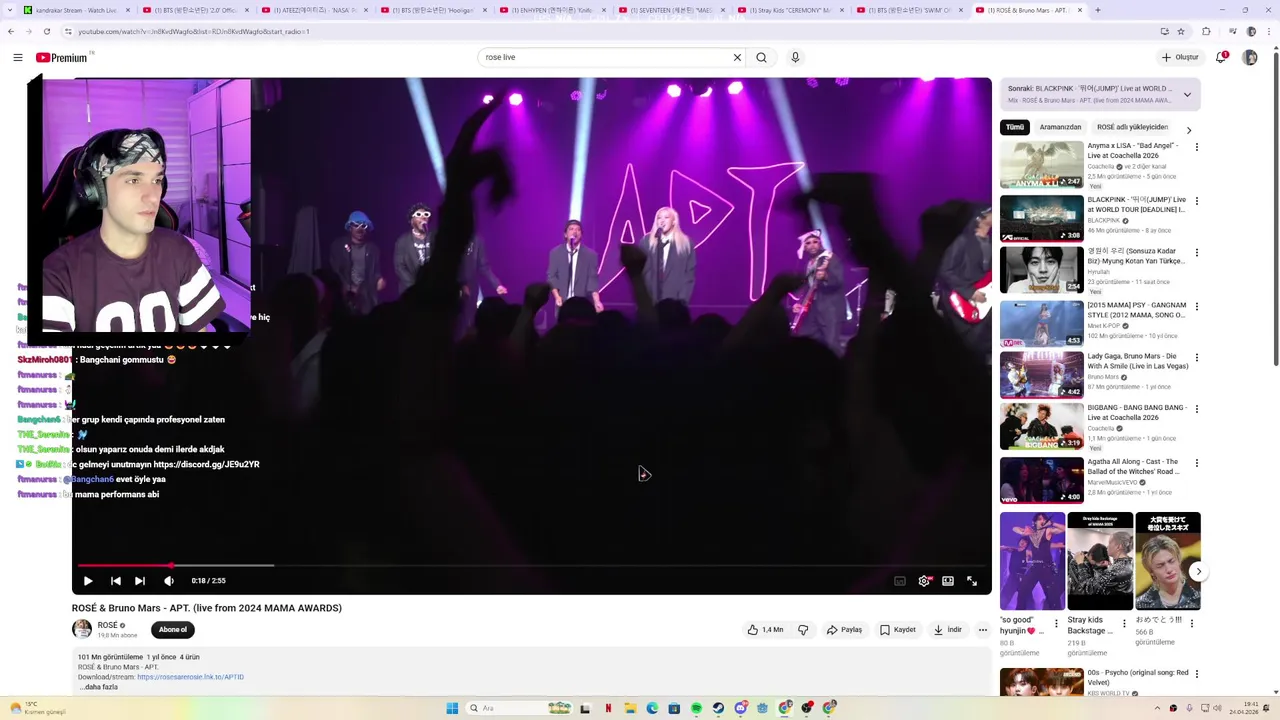Open player settings gear
This screenshot has width=1280, height=720.
pos(924,581)
